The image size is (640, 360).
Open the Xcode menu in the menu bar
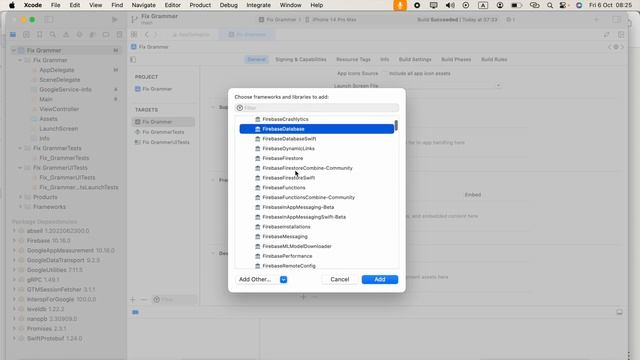point(33,5)
